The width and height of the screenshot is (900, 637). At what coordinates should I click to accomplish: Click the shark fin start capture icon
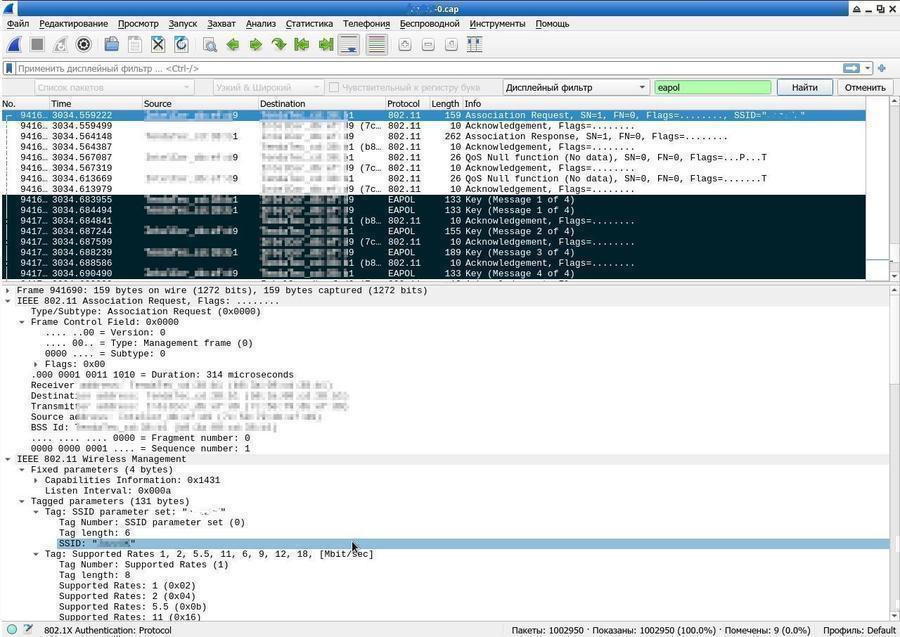point(14,45)
